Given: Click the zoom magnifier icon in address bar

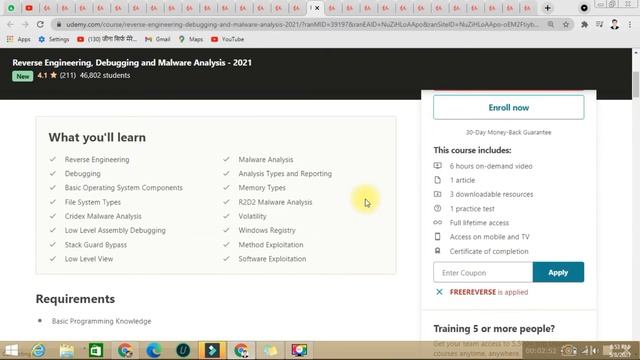Looking at the screenshot, I should click(551, 24).
